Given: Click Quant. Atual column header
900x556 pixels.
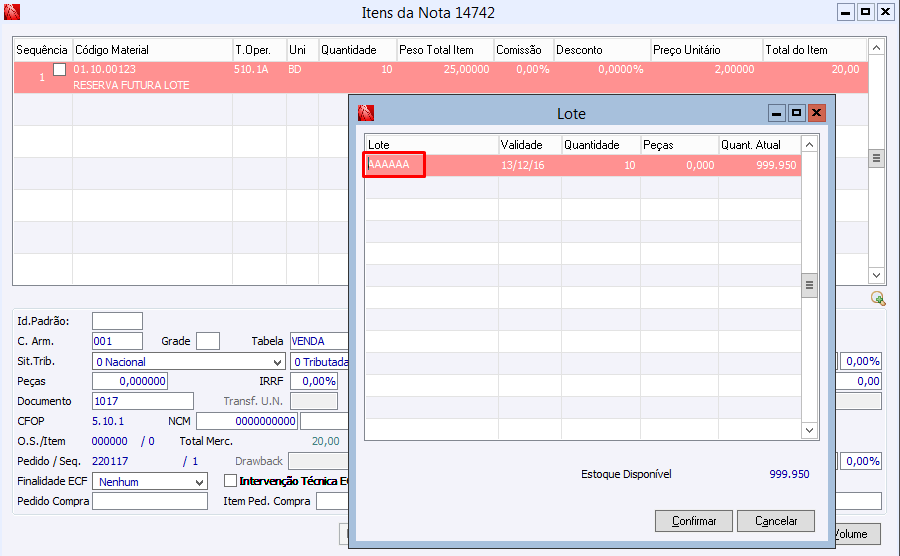Looking at the screenshot, I should point(759,145).
